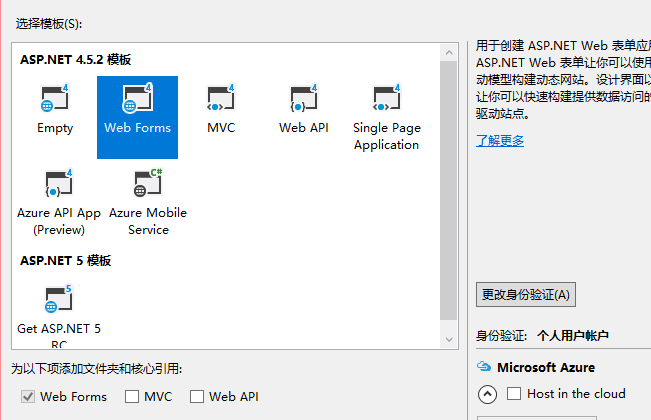Click the ASP.NET 5 模板 heading

[x=66, y=261]
